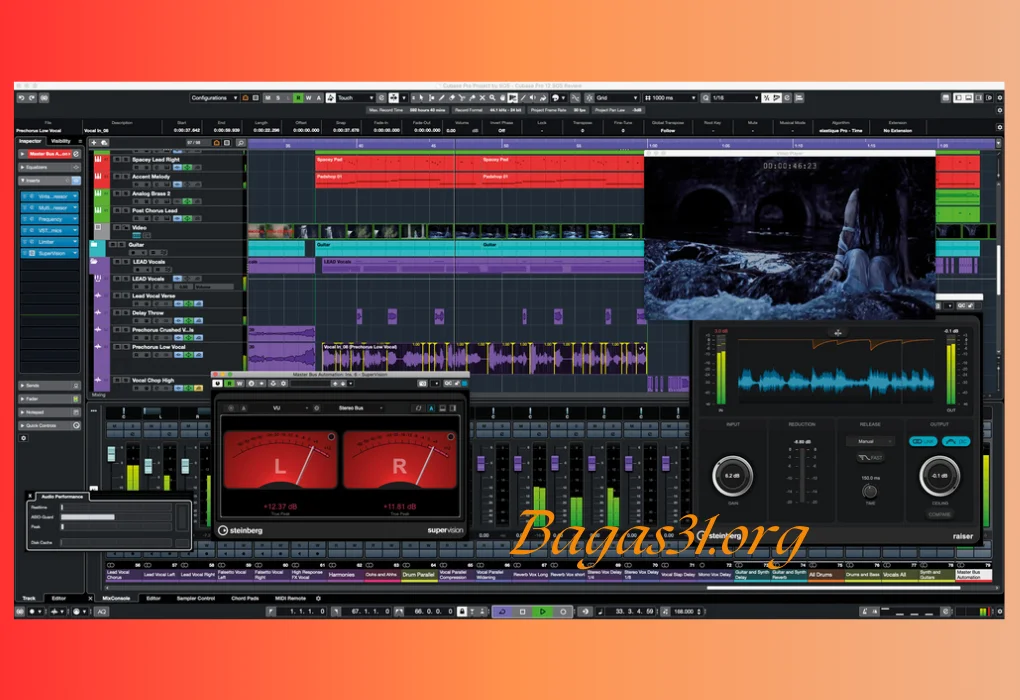The height and width of the screenshot is (700, 1020).
Task: Click the lower zone settings gear
Action: click(x=318, y=598)
